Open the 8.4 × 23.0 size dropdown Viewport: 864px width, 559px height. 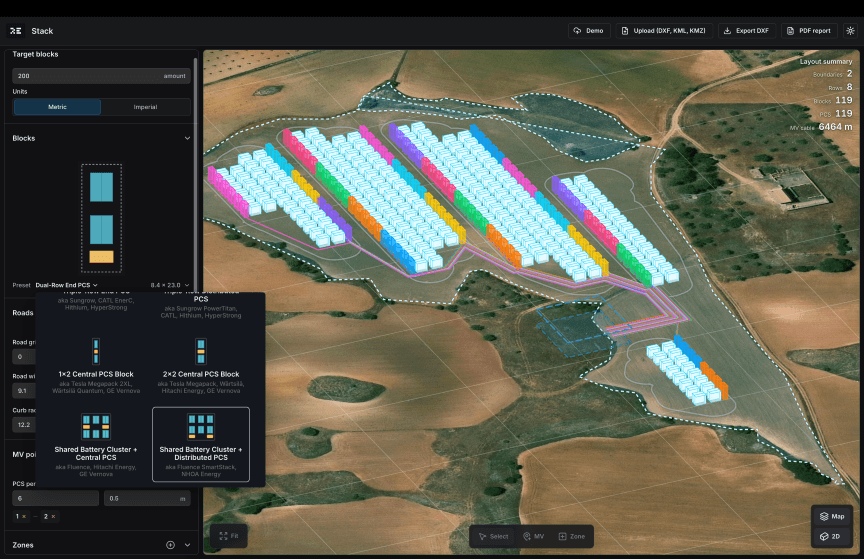pyautogui.click(x=170, y=285)
